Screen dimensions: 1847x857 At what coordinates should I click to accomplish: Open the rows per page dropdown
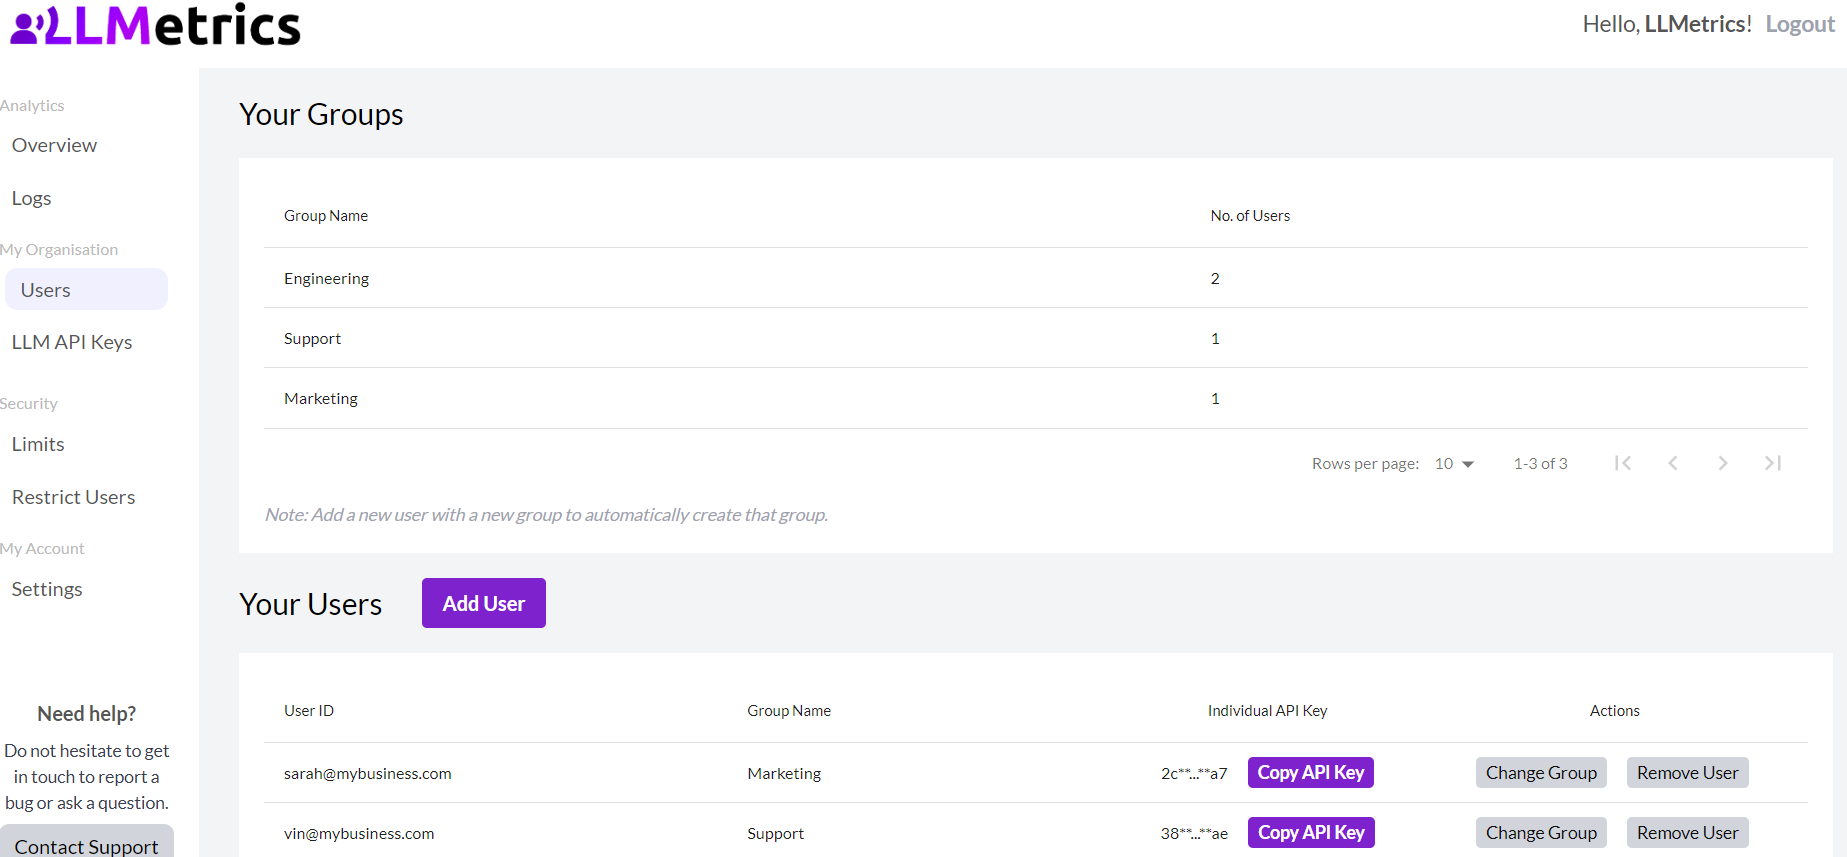[1455, 464]
